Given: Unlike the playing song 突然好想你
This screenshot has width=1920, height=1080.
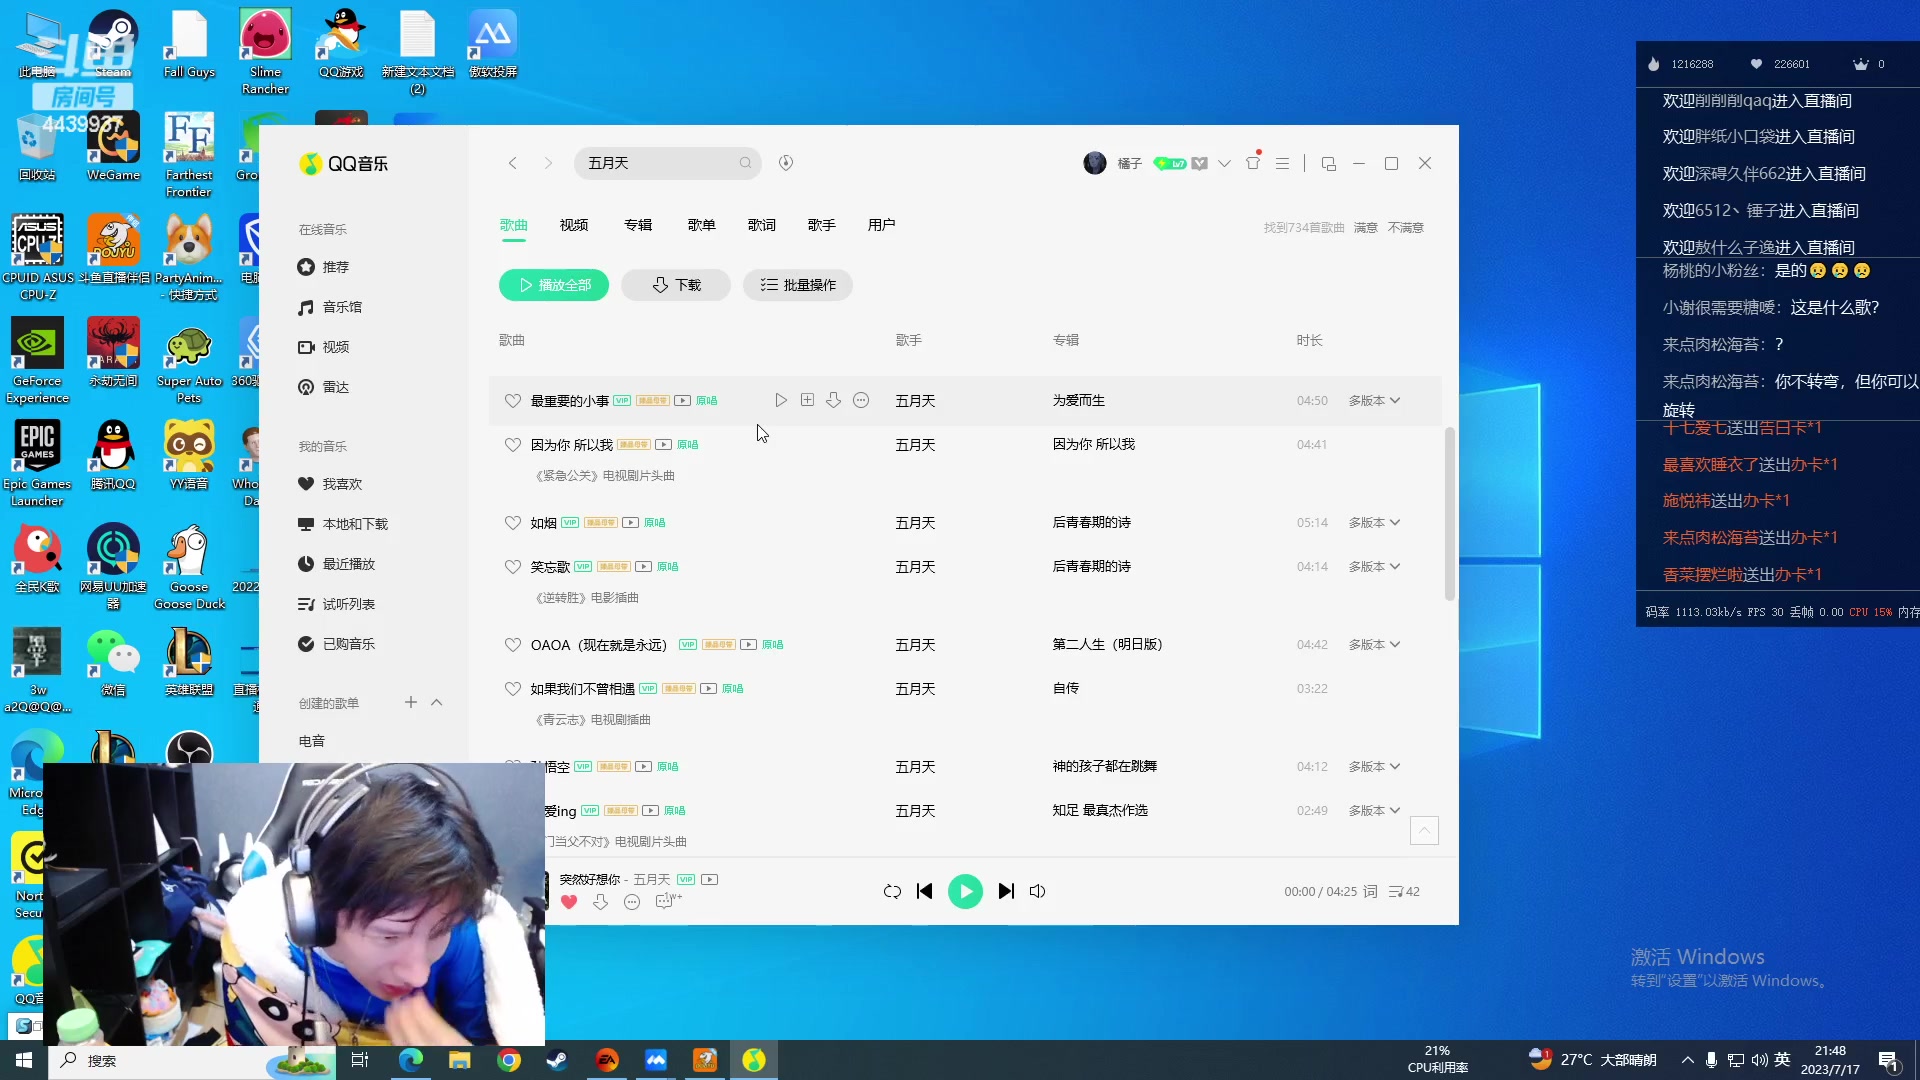Looking at the screenshot, I should pyautogui.click(x=569, y=902).
